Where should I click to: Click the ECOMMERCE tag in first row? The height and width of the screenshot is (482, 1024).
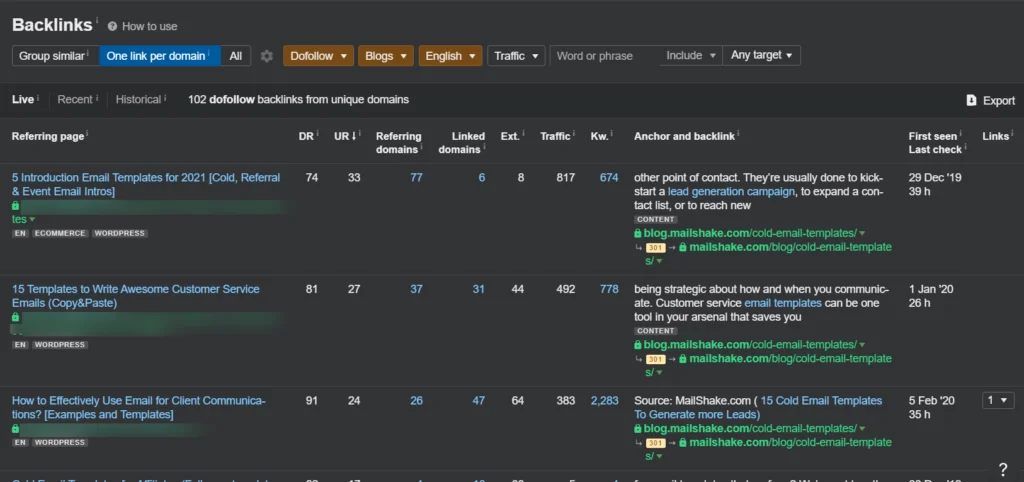(x=60, y=233)
